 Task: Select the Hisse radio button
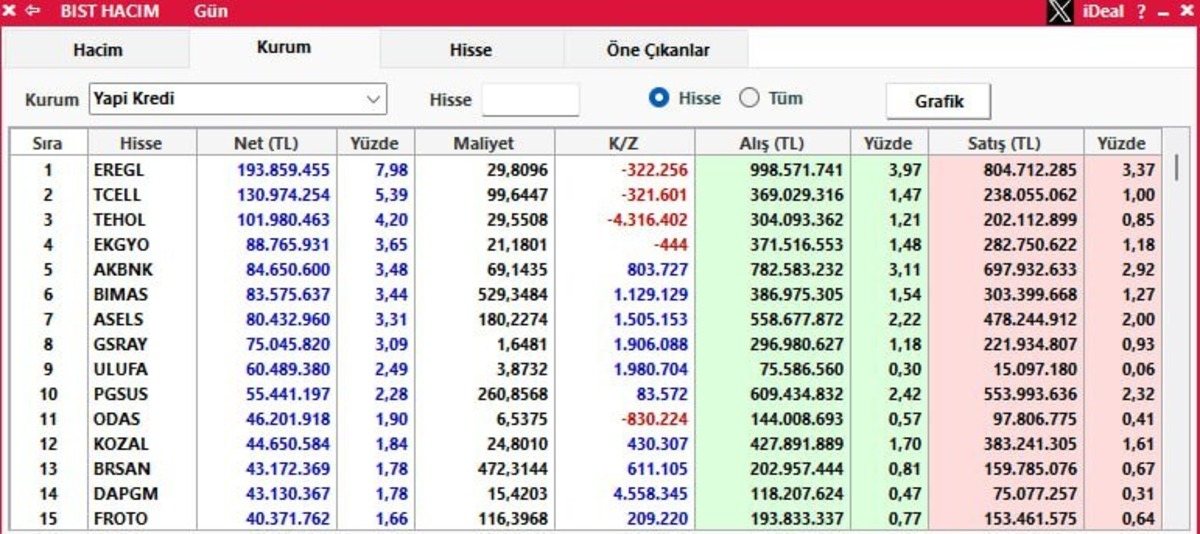tap(659, 98)
